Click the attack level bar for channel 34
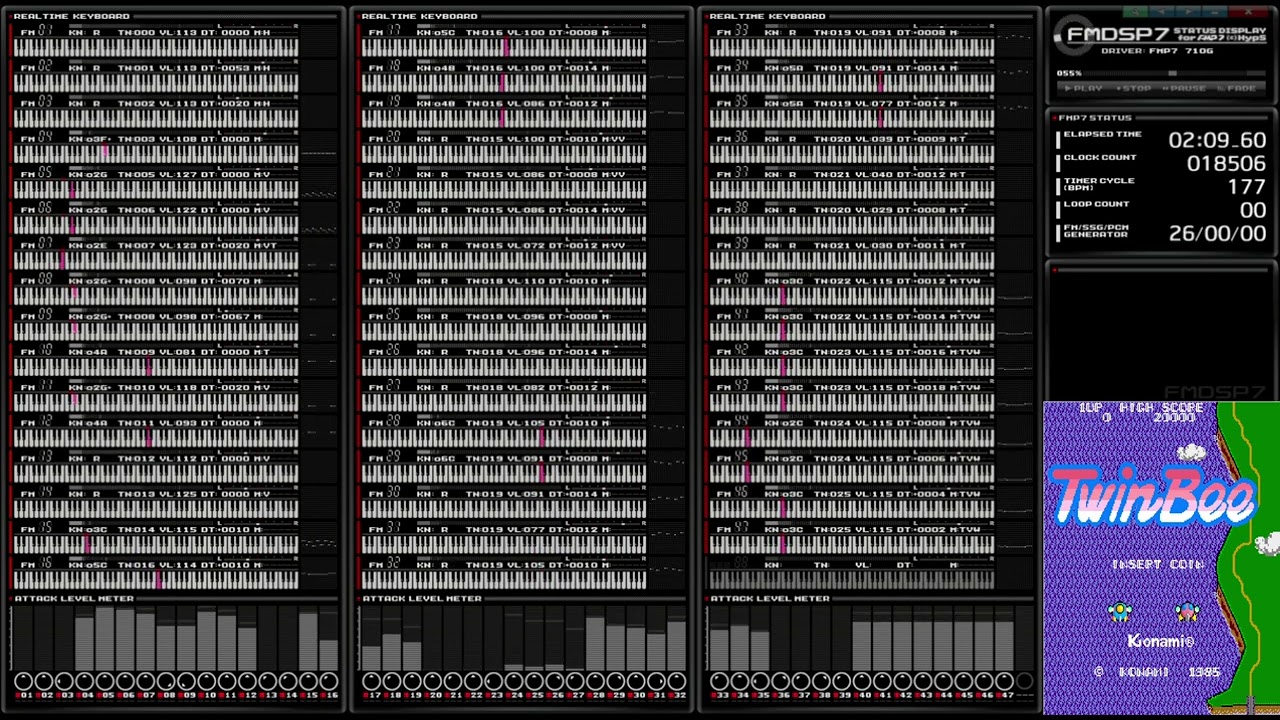 click(740, 639)
